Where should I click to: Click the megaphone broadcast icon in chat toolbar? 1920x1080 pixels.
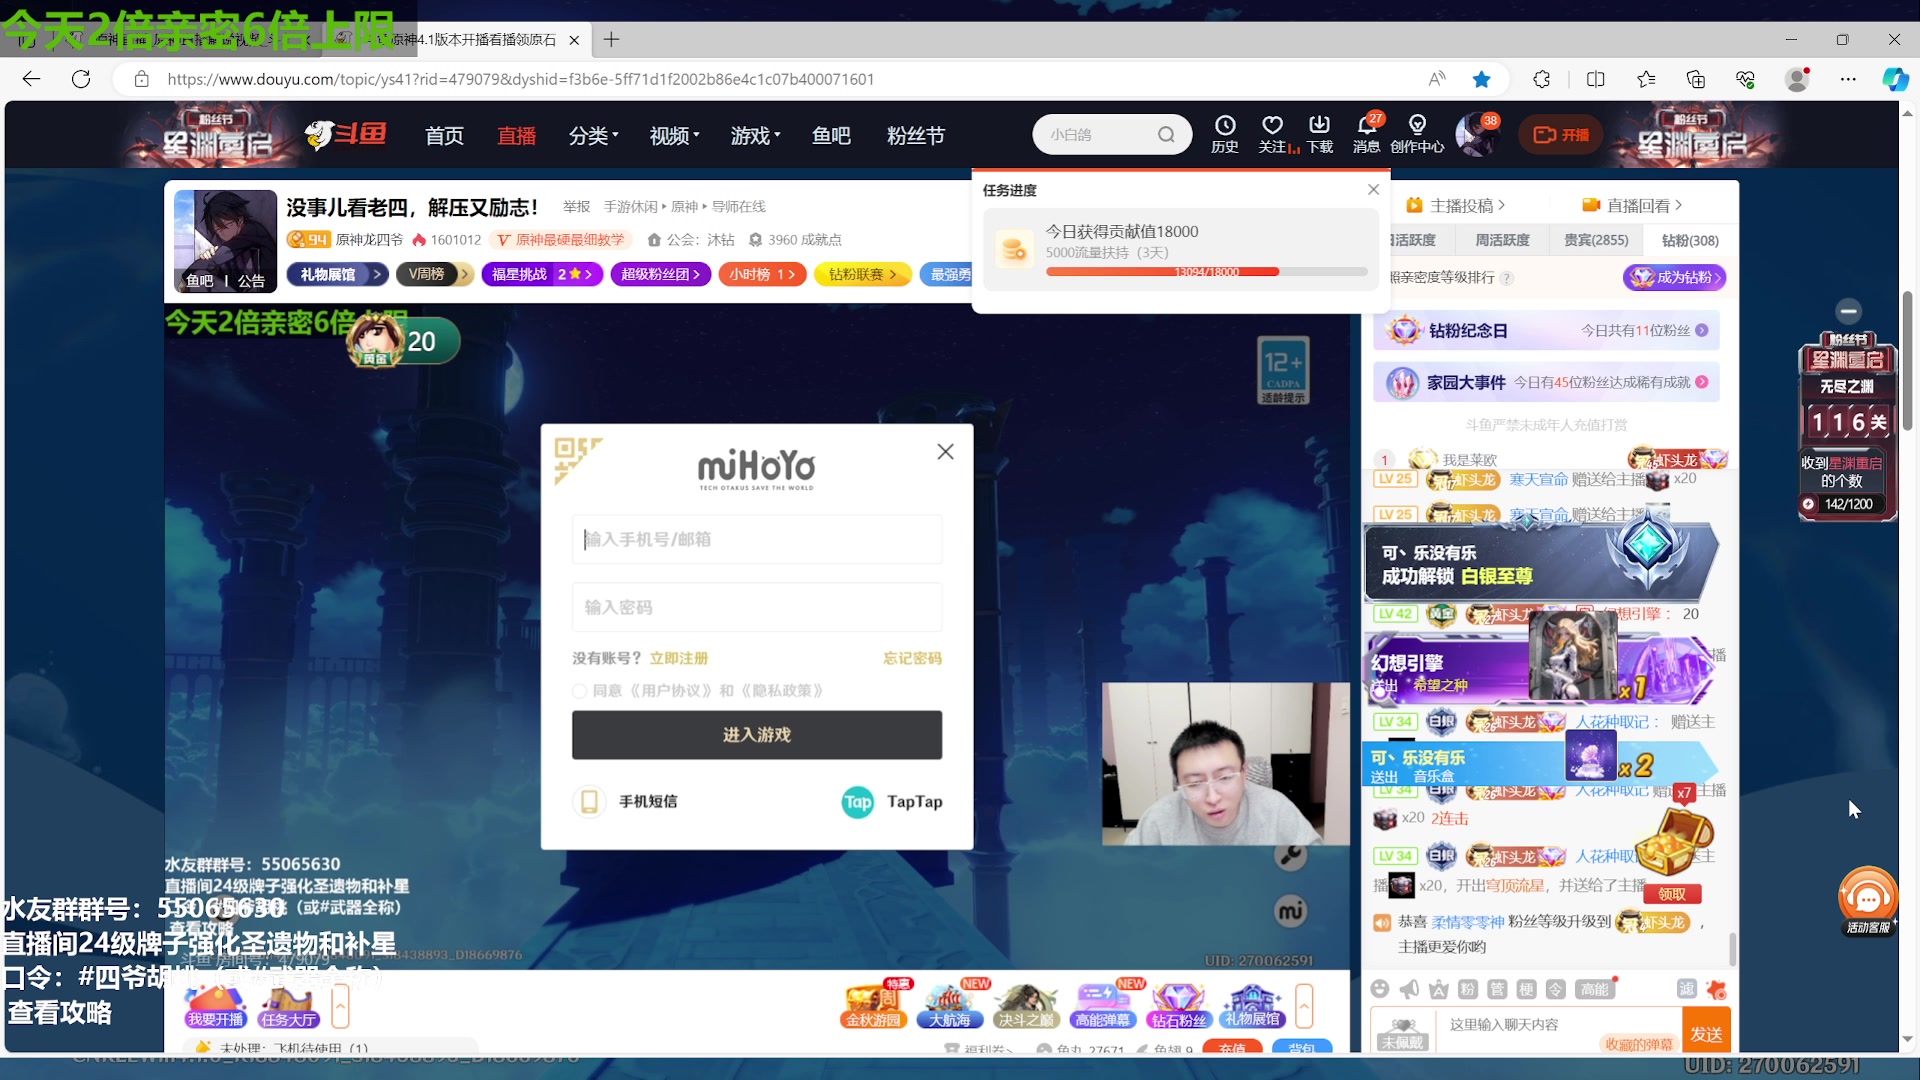1410,988
